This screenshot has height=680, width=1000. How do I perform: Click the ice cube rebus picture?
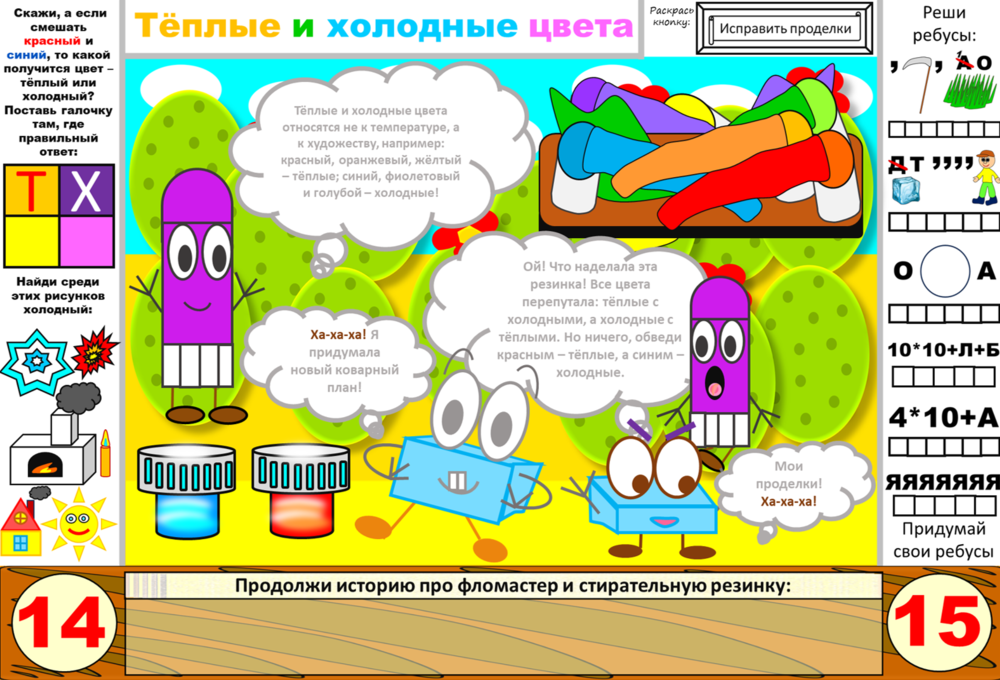(x=905, y=189)
